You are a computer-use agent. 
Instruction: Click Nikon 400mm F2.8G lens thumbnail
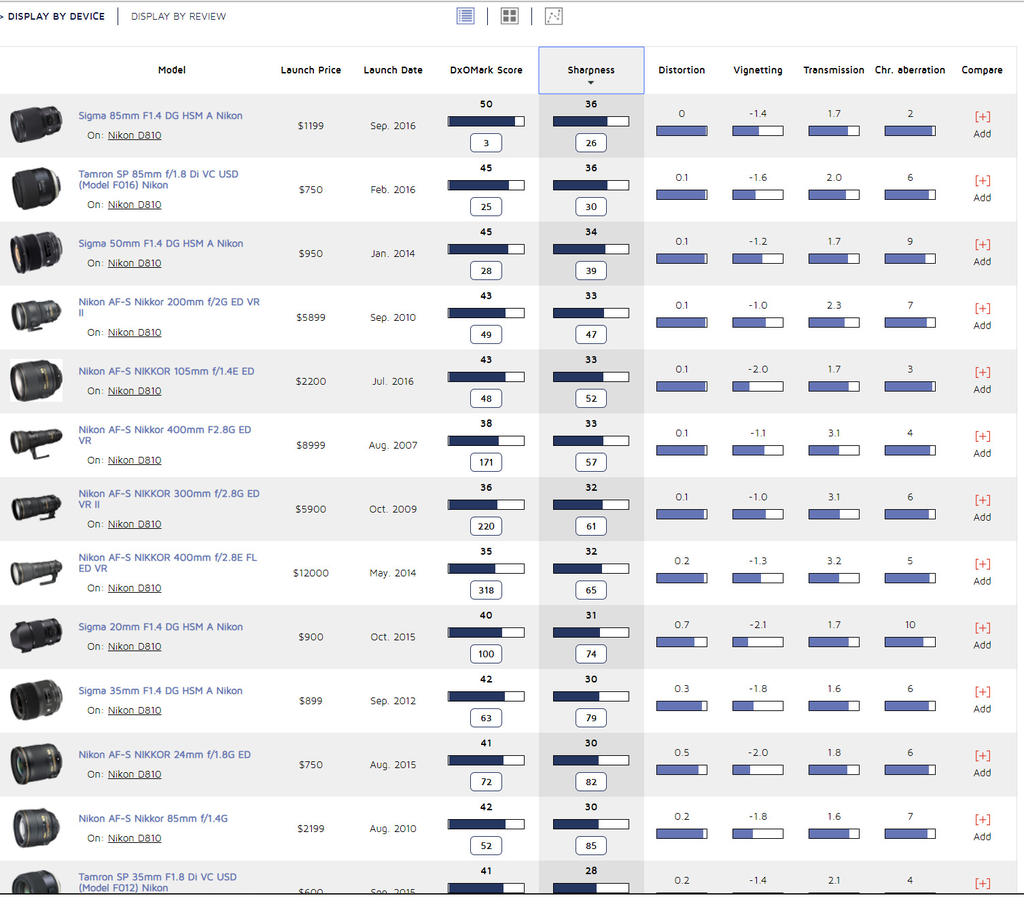[x=36, y=443]
